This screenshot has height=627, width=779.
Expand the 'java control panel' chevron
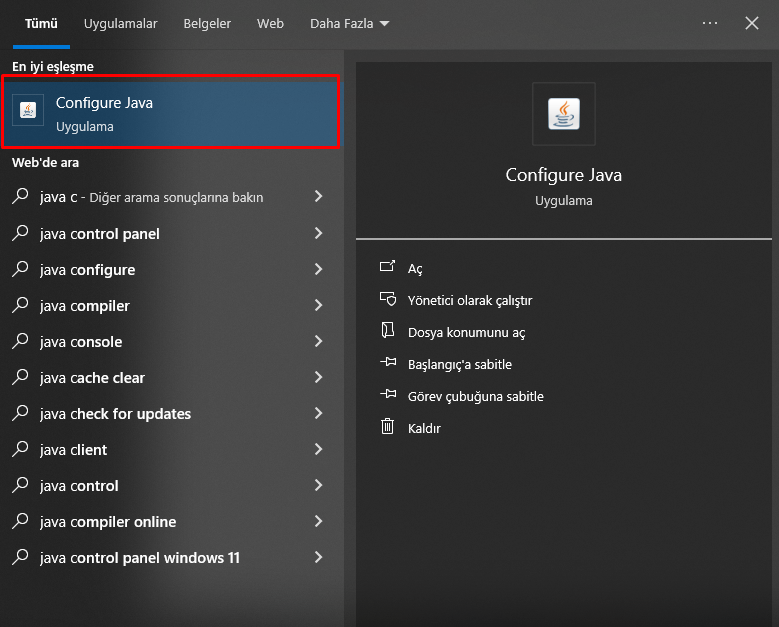318,233
